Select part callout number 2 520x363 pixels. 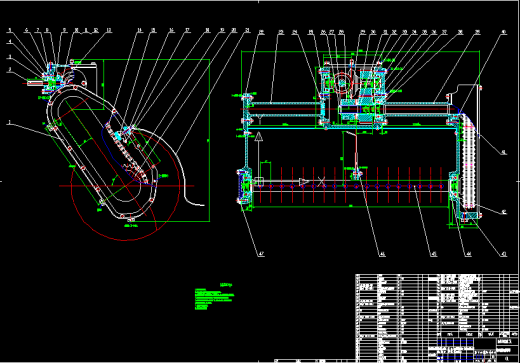pos(10,69)
